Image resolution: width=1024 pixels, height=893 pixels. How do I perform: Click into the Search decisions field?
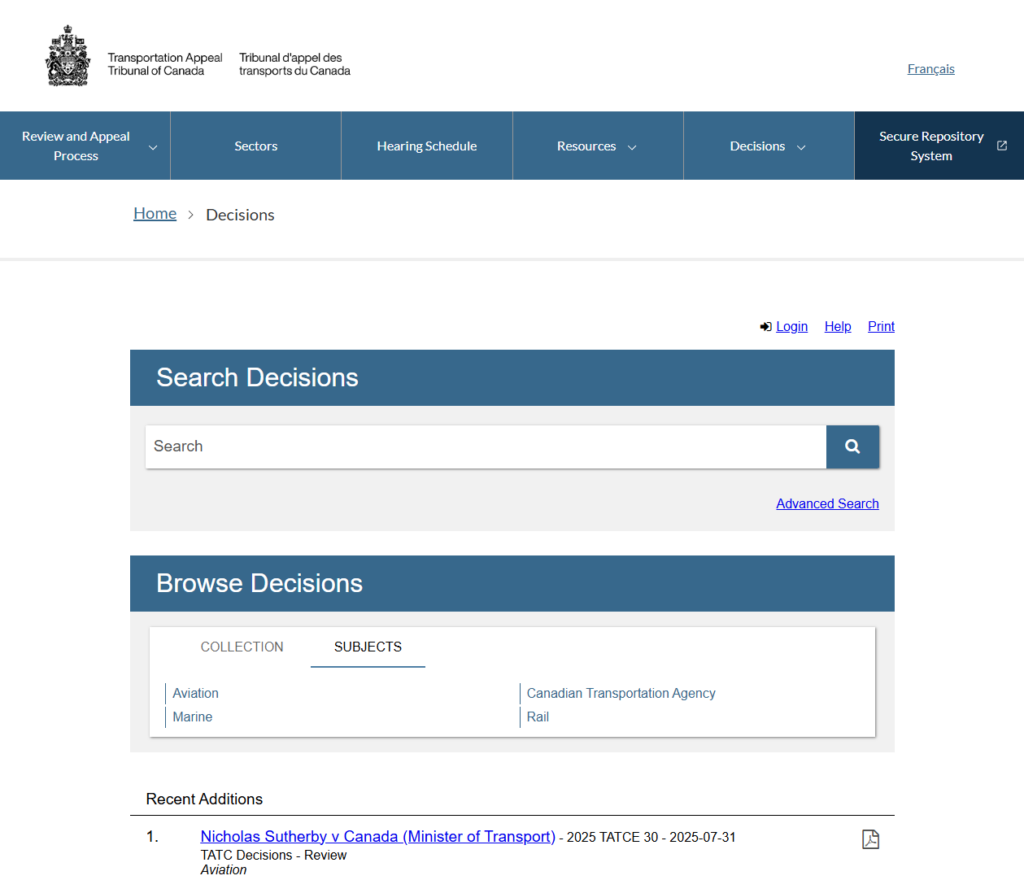[485, 447]
